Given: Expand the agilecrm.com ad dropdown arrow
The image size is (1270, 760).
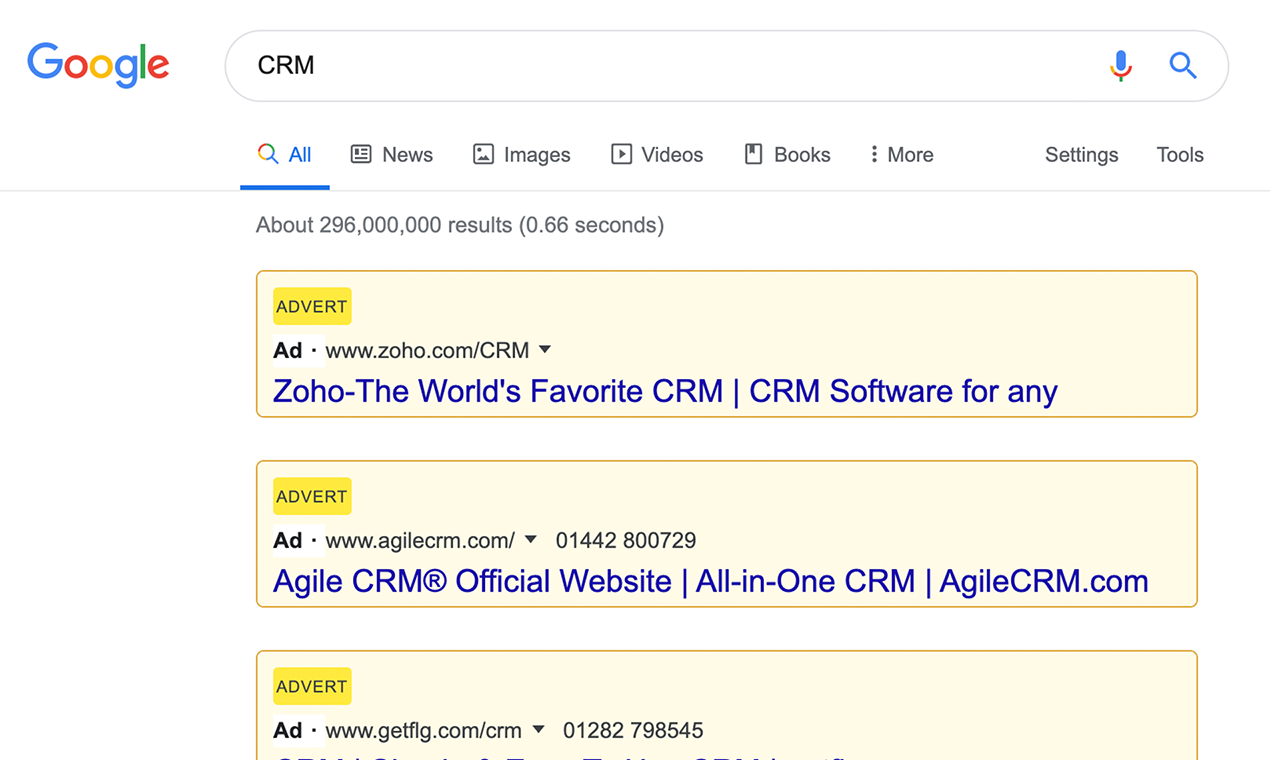Looking at the screenshot, I should coord(531,540).
